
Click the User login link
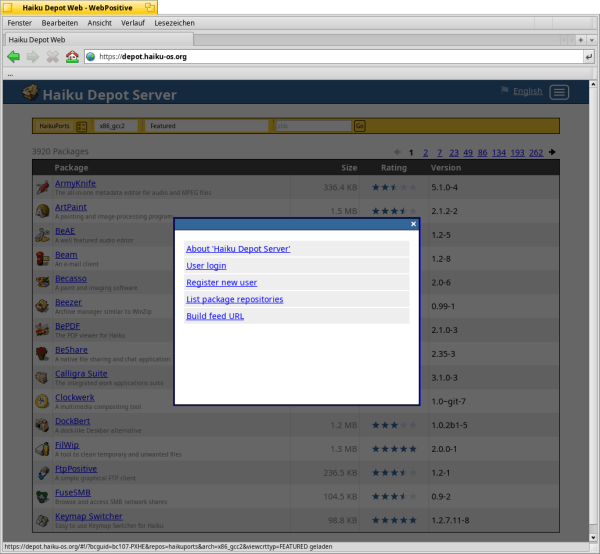206,265
